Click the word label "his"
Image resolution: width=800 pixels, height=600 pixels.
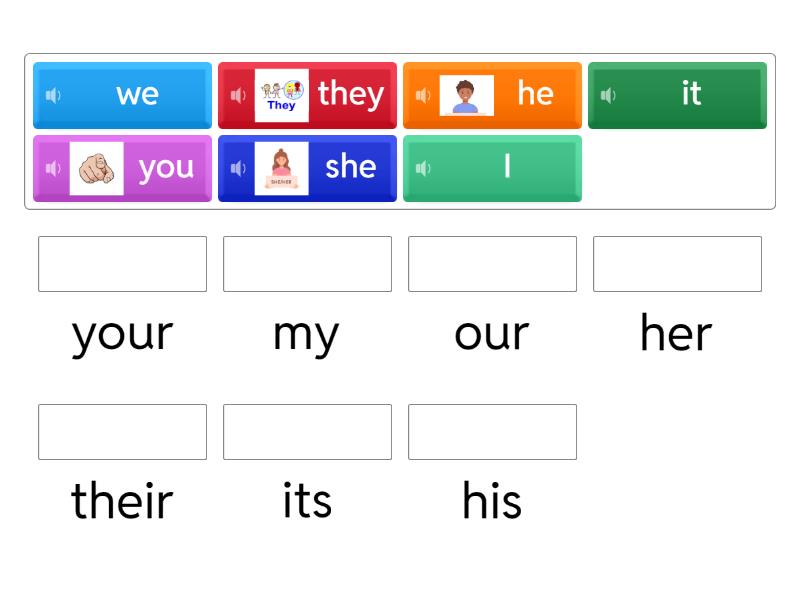click(x=492, y=501)
